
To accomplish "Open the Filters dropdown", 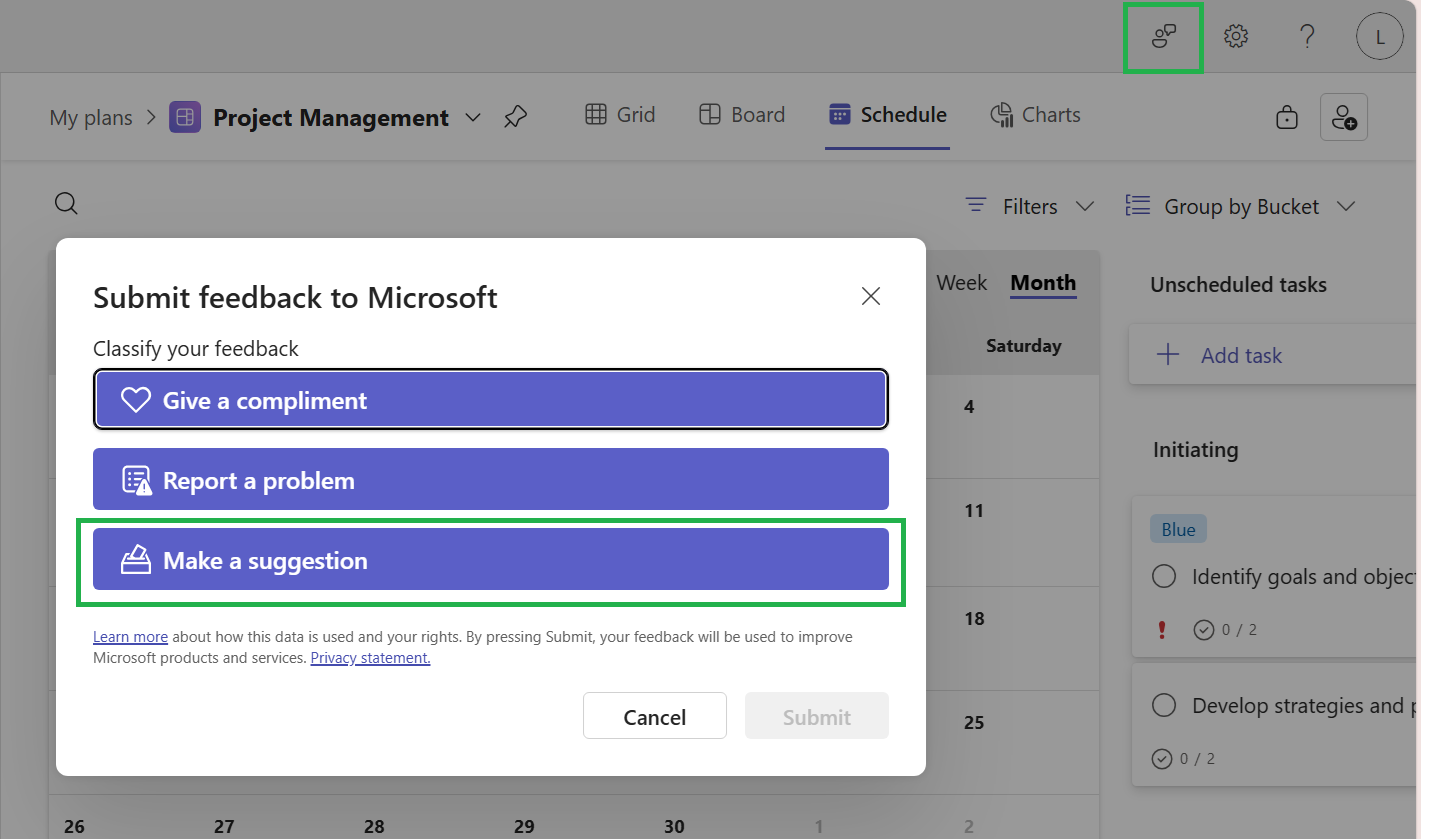I will point(1029,206).
